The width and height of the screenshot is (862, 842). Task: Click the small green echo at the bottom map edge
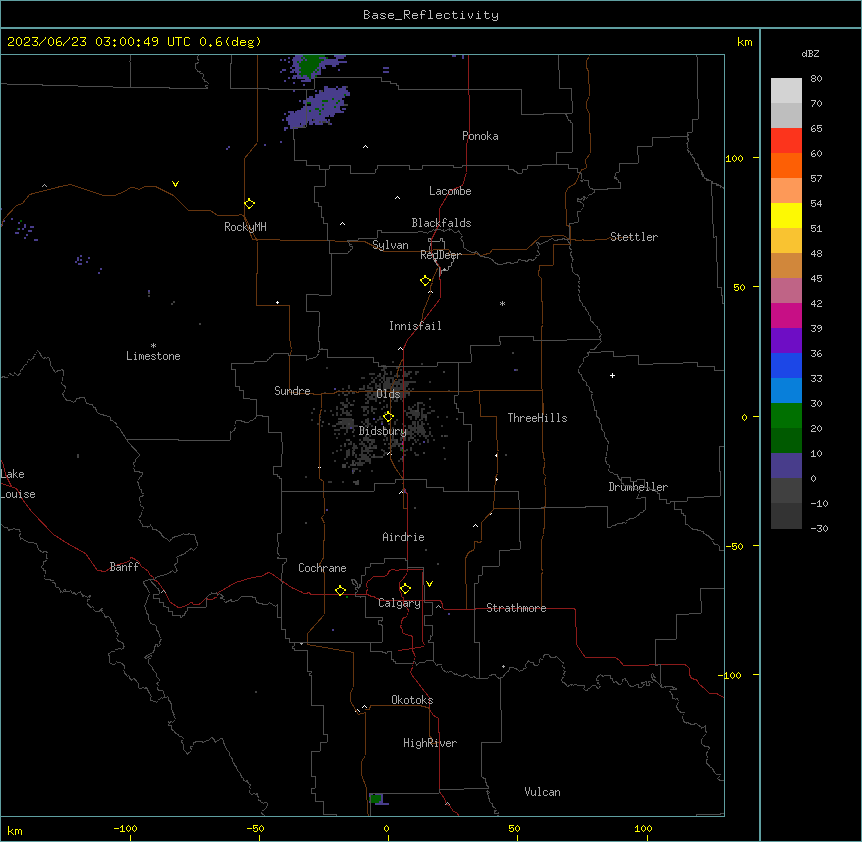(376, 799)
